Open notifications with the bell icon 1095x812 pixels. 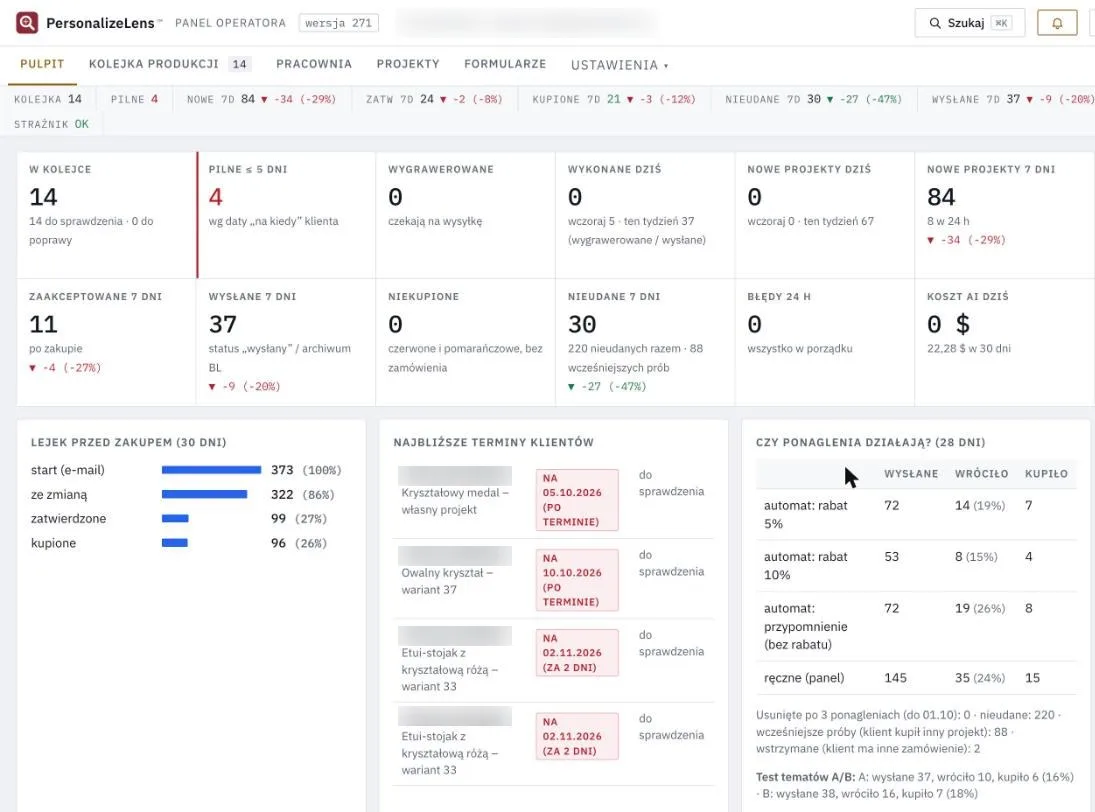(1057, 23)
